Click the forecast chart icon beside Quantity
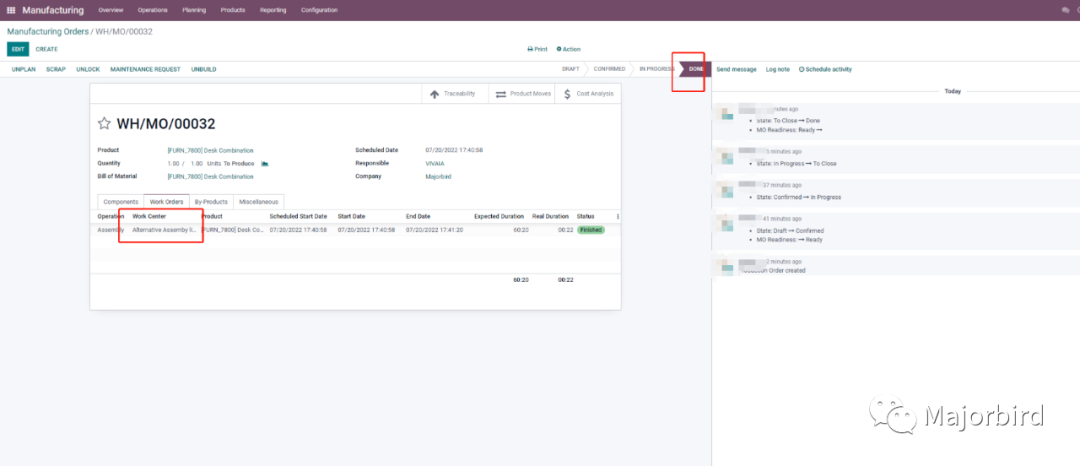Viewport: 1080px width, 466px height. click(x=265, y=163)
